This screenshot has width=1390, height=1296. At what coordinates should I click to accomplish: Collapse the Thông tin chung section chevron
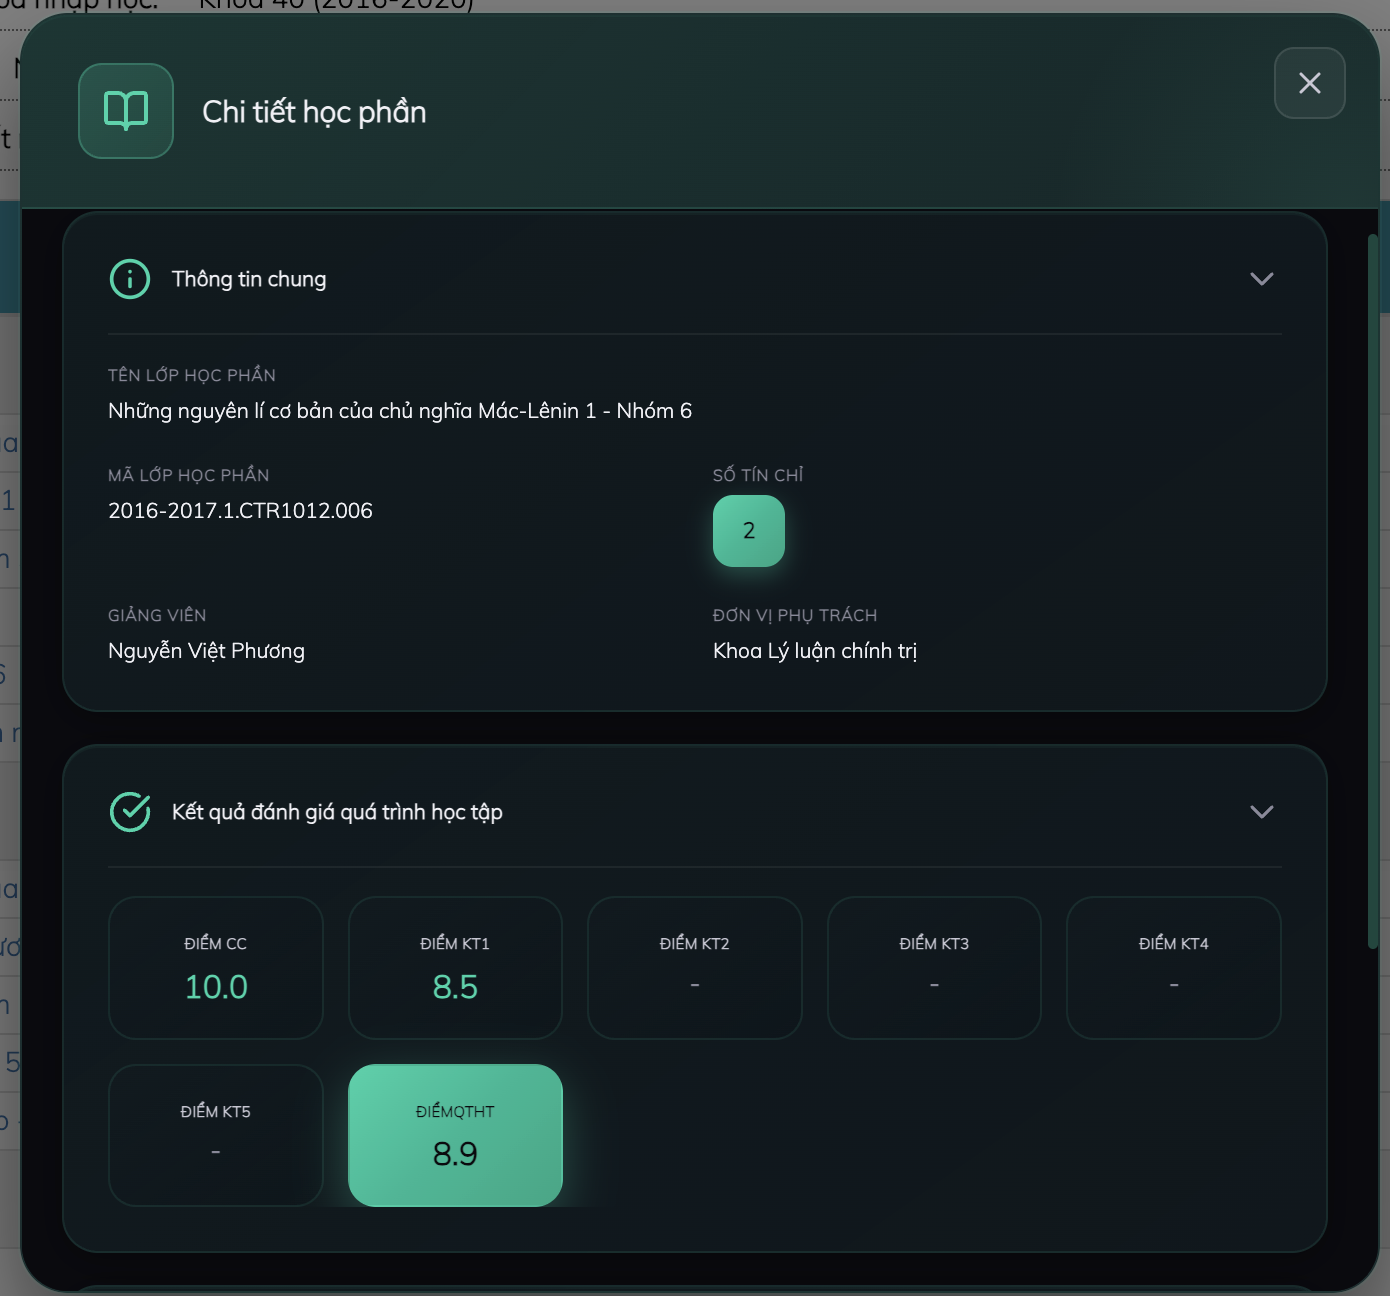pyautogui.click(x=1261, y=279)
